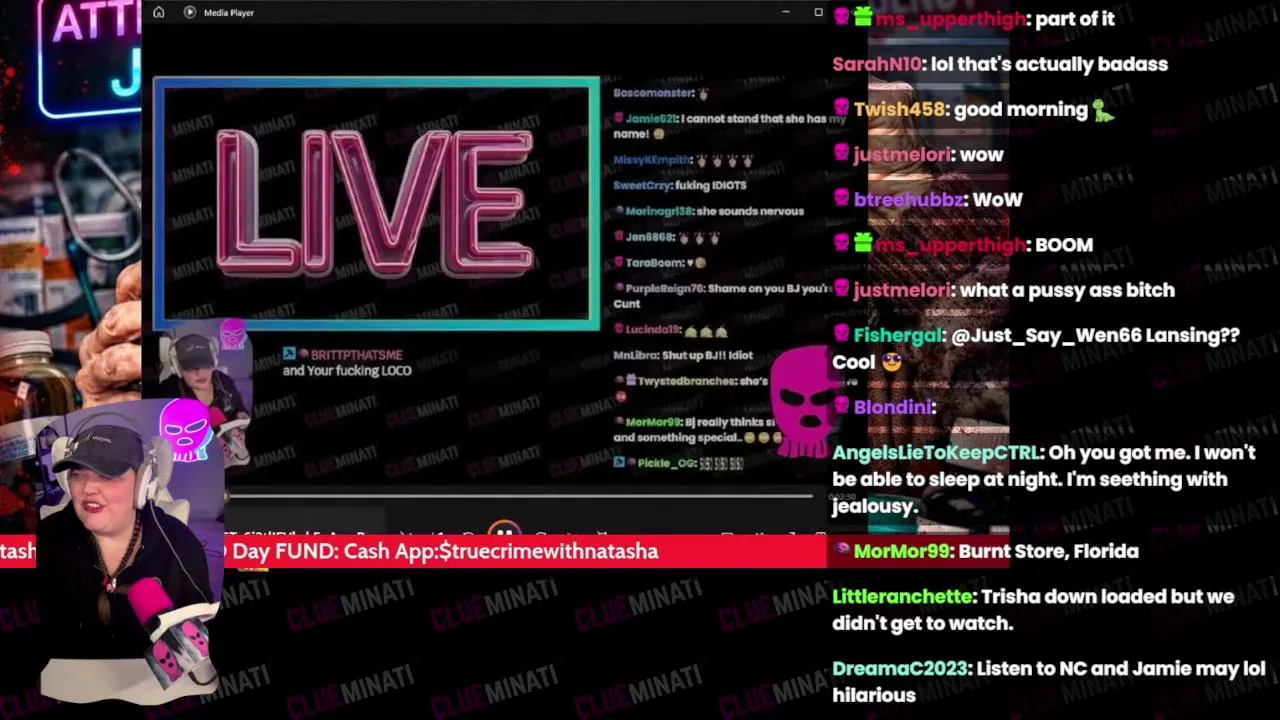Click the Media Player play-circle app icon
This screenshot has height=720, width=1280.
[x=190, y=12]
